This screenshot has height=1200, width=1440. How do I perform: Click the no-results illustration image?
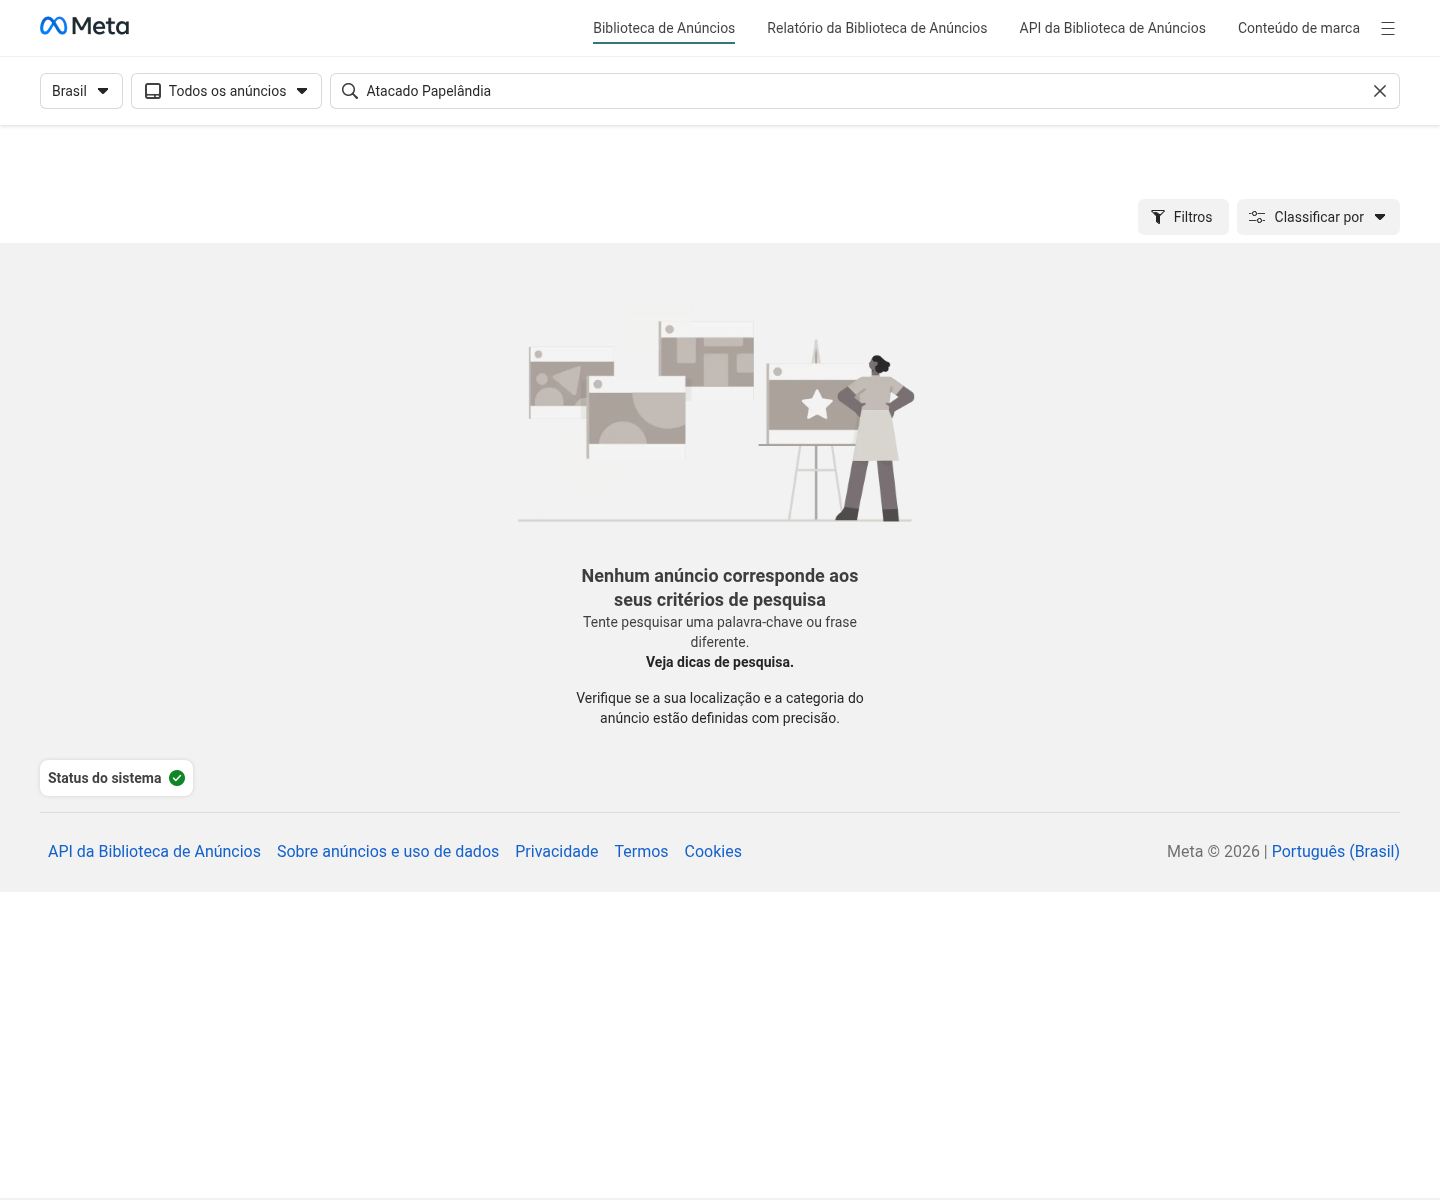(x=716, y=421)
